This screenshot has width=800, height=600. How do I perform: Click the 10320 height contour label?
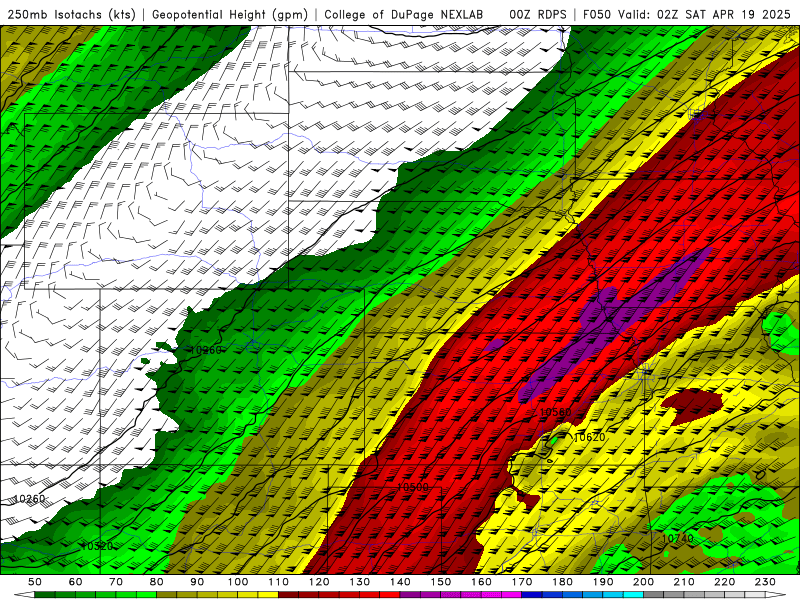96,546
